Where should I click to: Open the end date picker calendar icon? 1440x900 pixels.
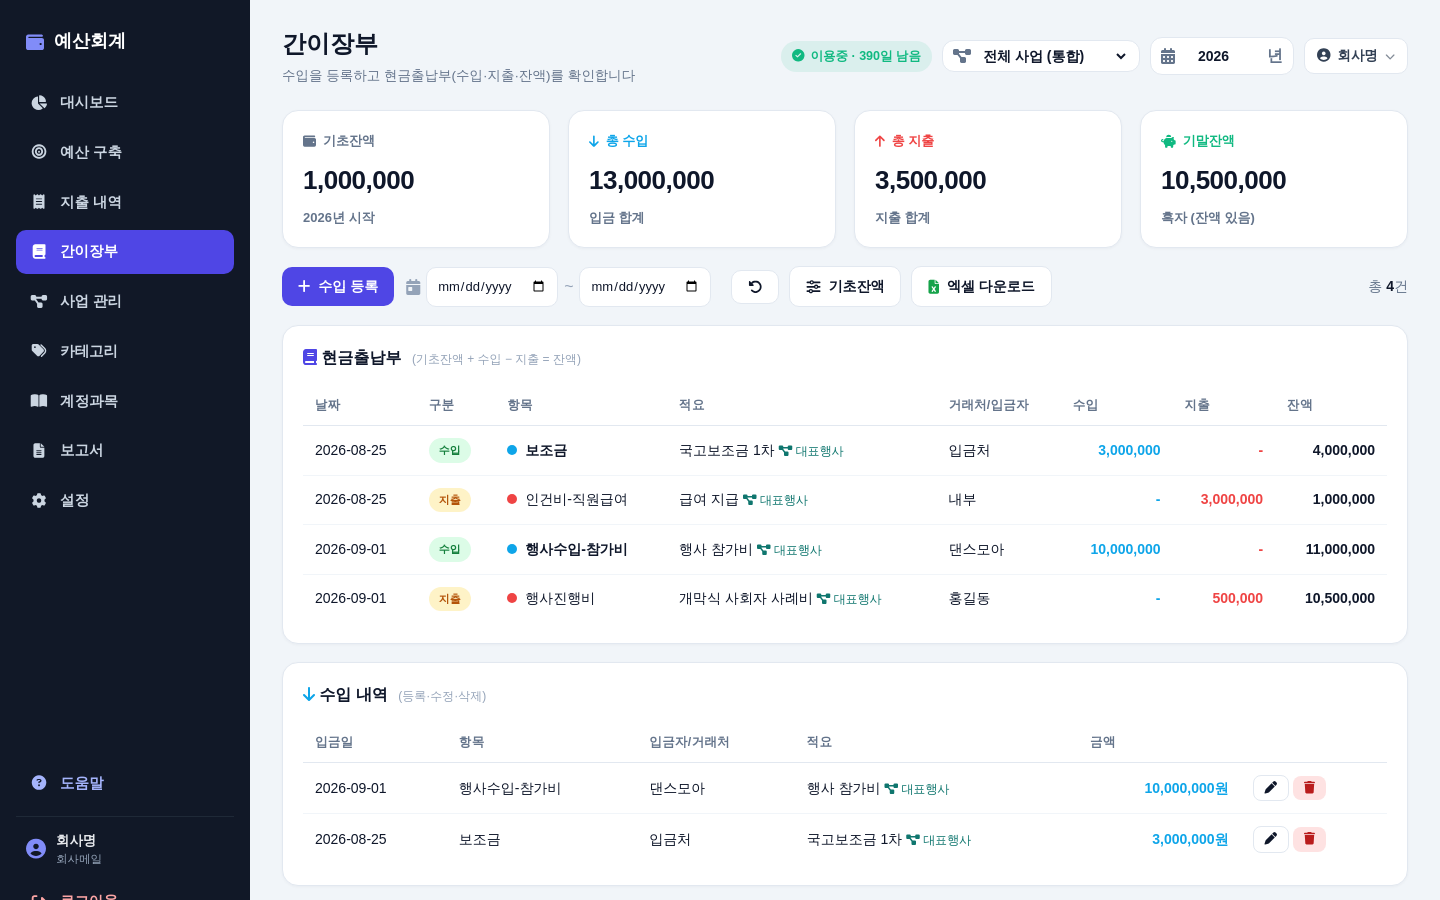coord(692,287)
